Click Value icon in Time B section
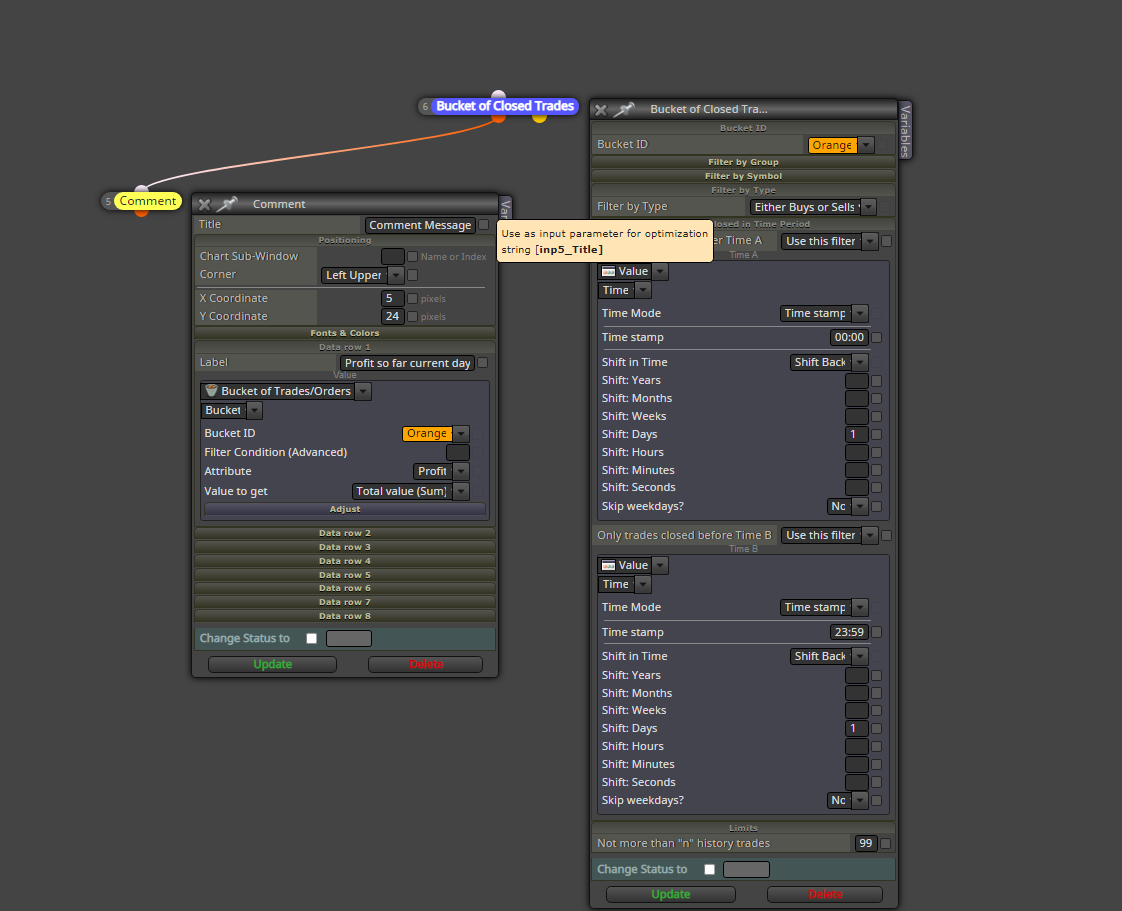The width and height of the screenshot is (1122, 911). [x=609, y=565]
